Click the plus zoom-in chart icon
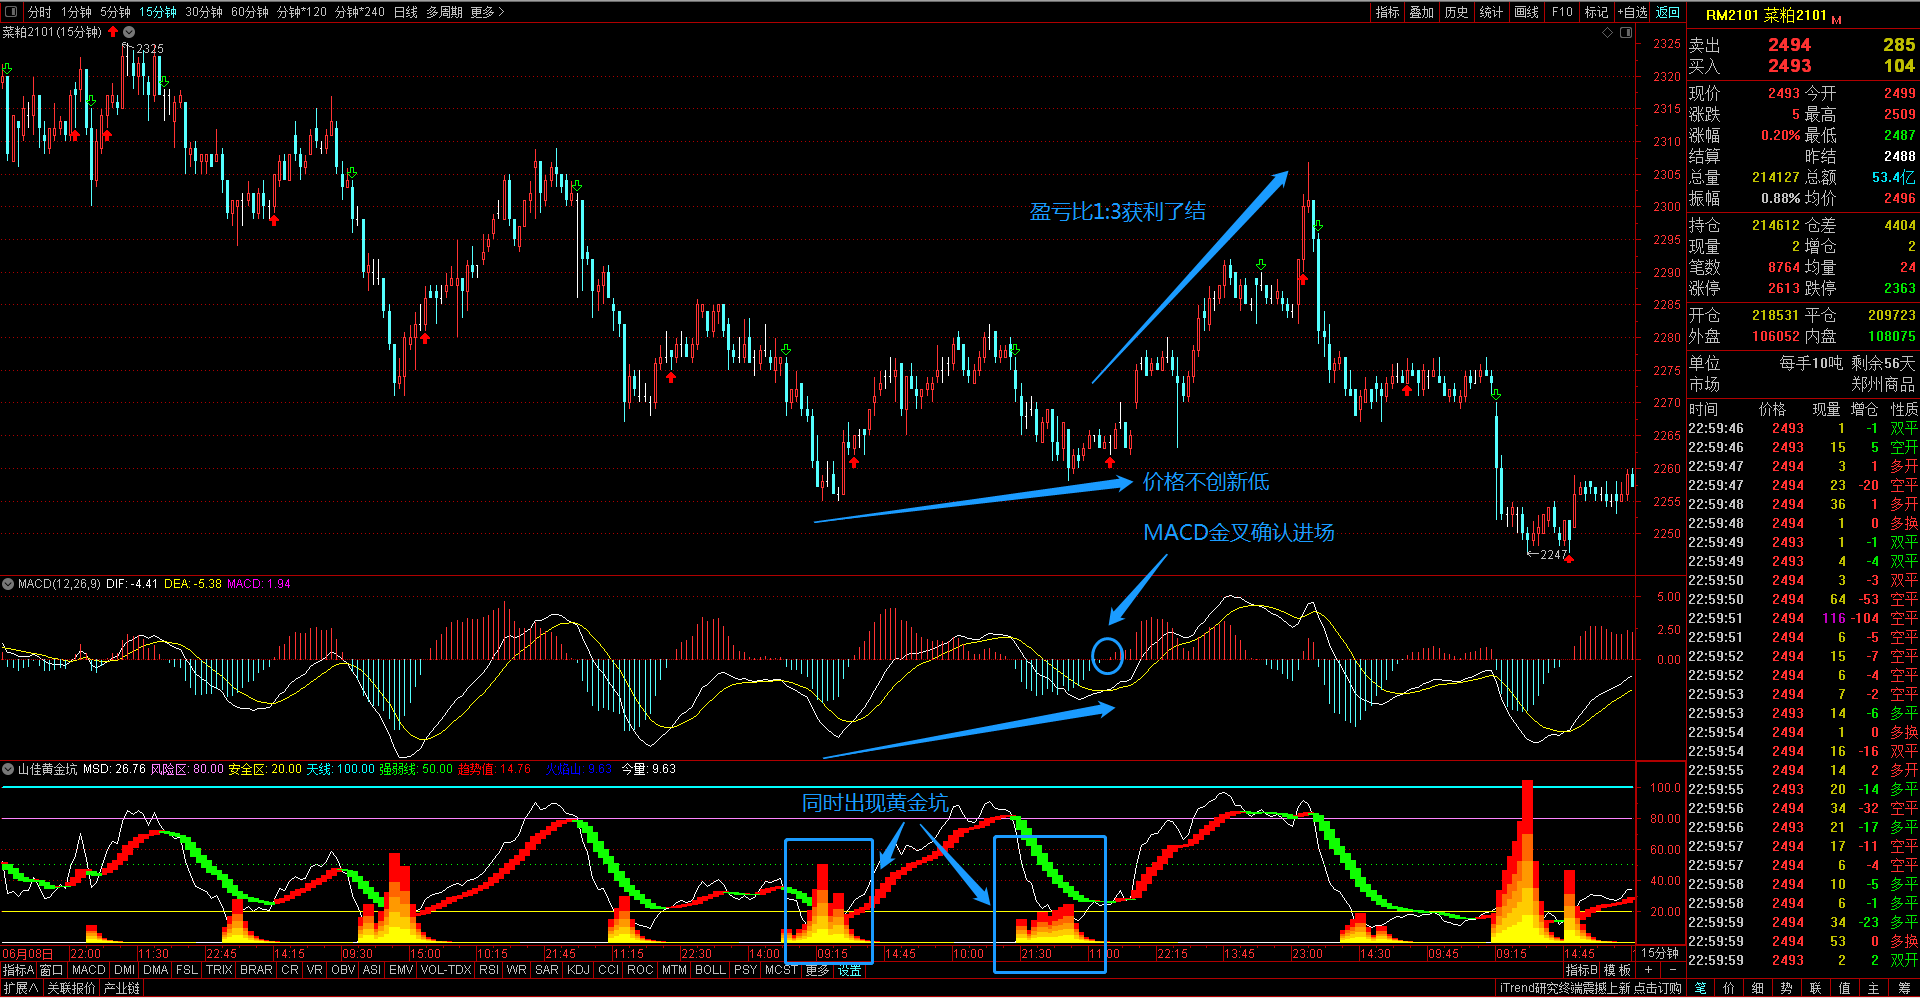This screenshot has width=1920, height=999. point(1648,970)
